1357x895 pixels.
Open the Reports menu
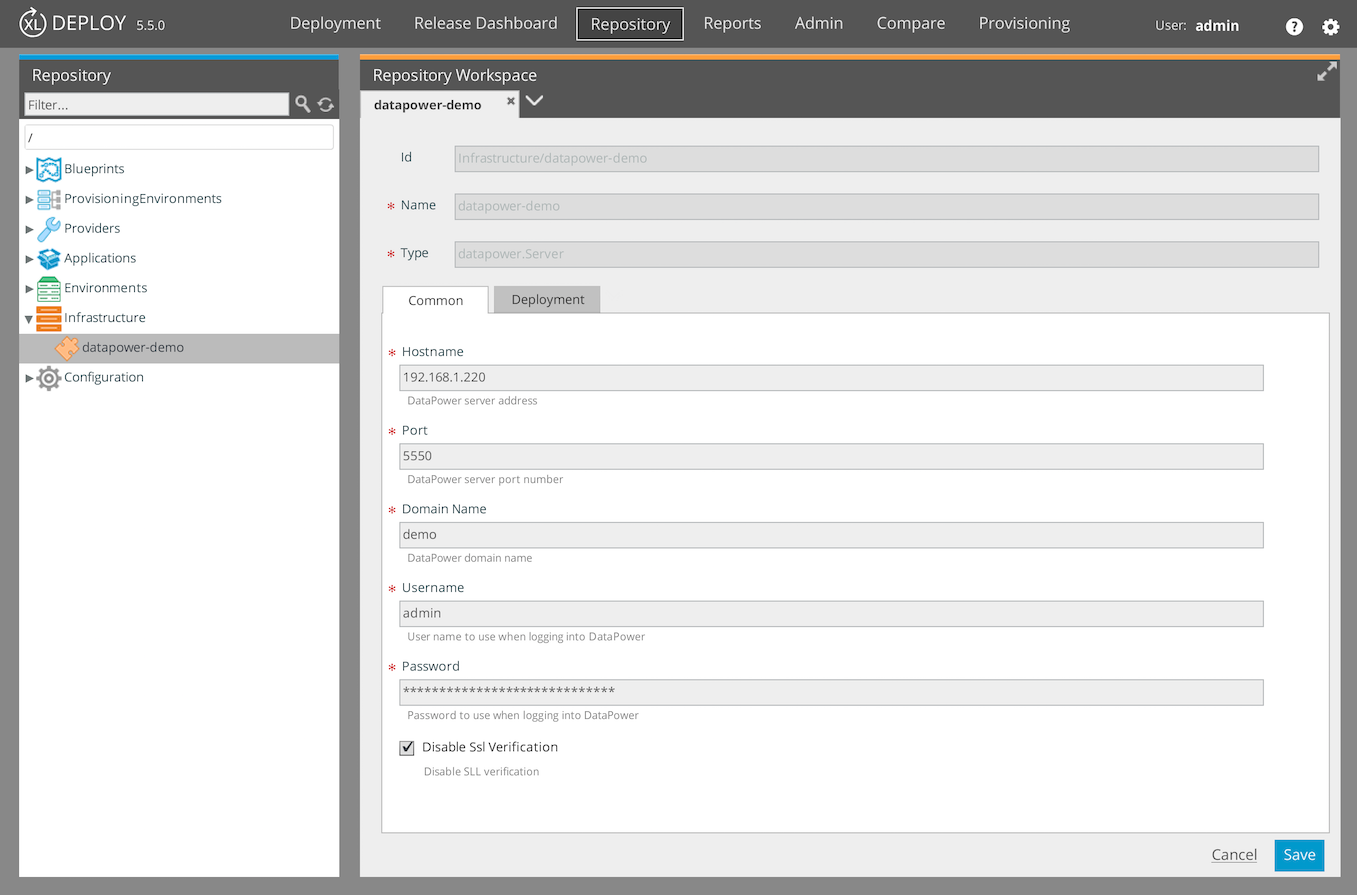pos(732,23)
